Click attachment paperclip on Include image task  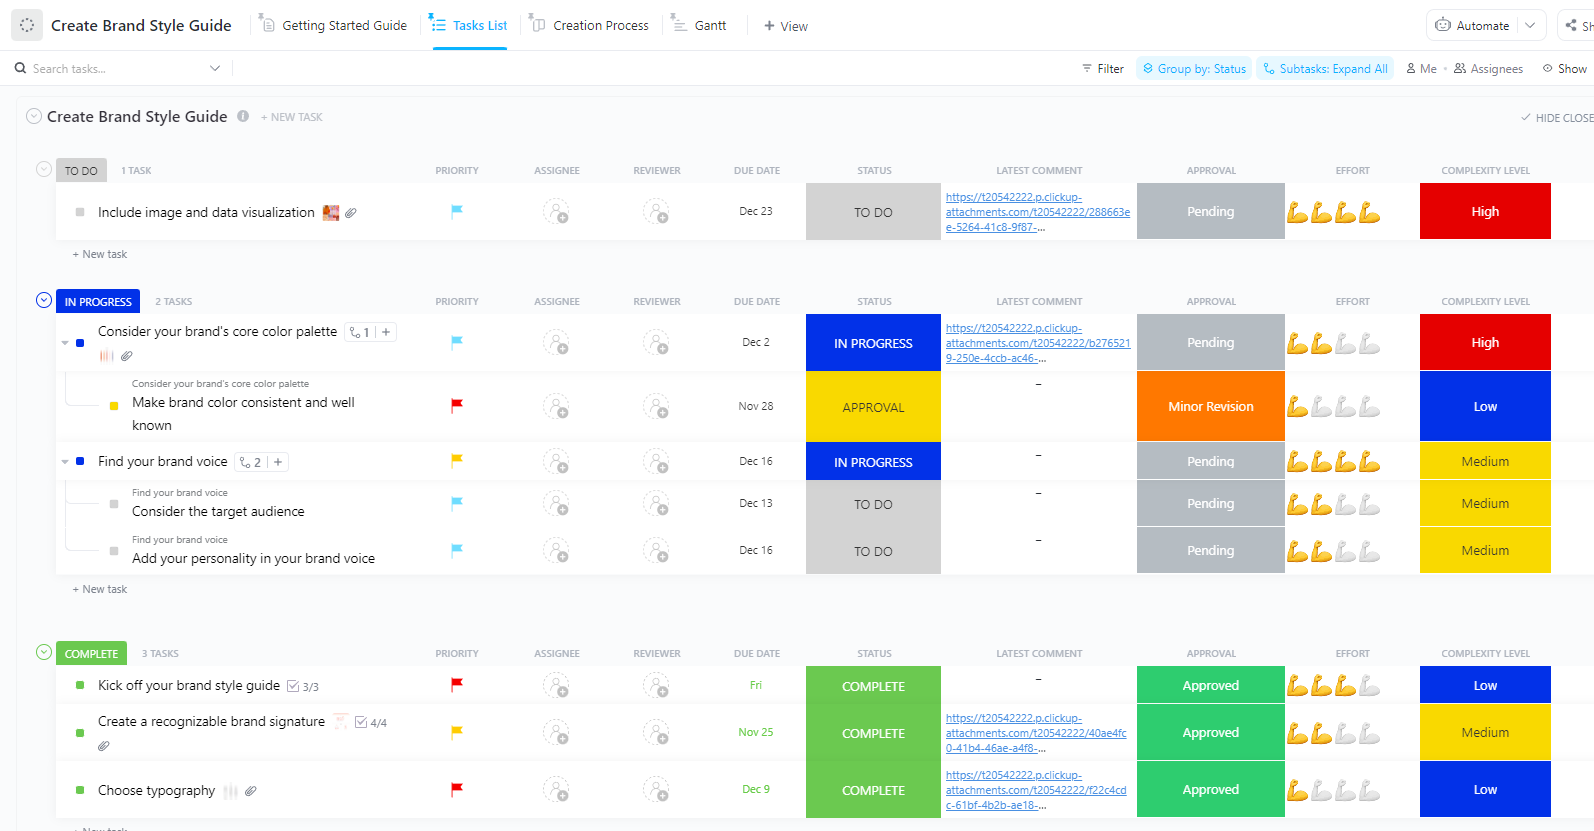[351, 213]
